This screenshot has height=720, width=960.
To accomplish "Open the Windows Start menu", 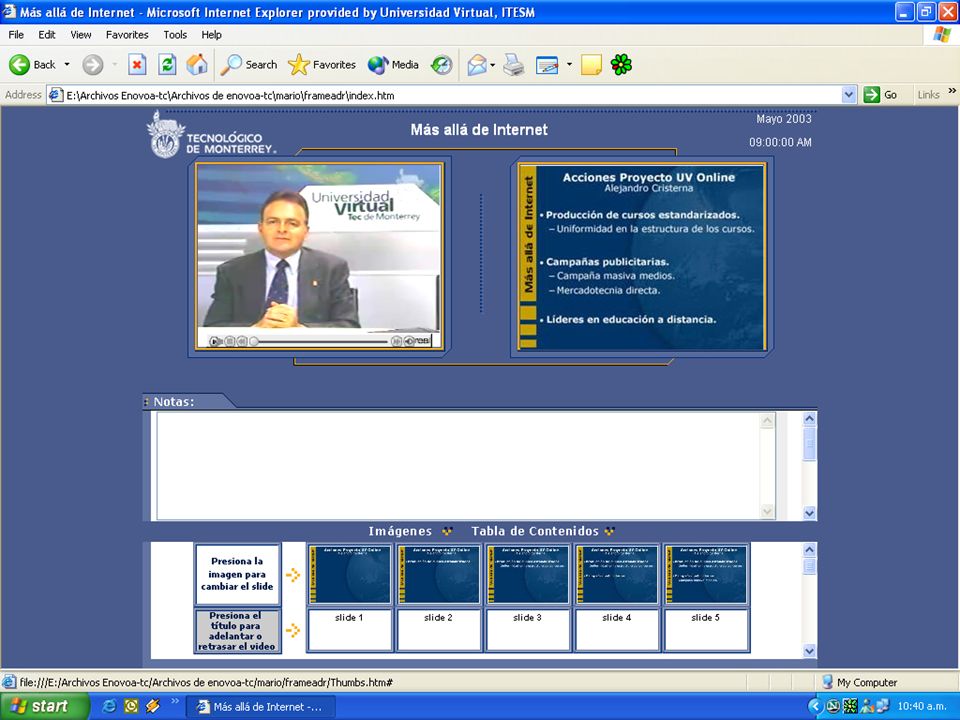I will click(x=44, y=706).
